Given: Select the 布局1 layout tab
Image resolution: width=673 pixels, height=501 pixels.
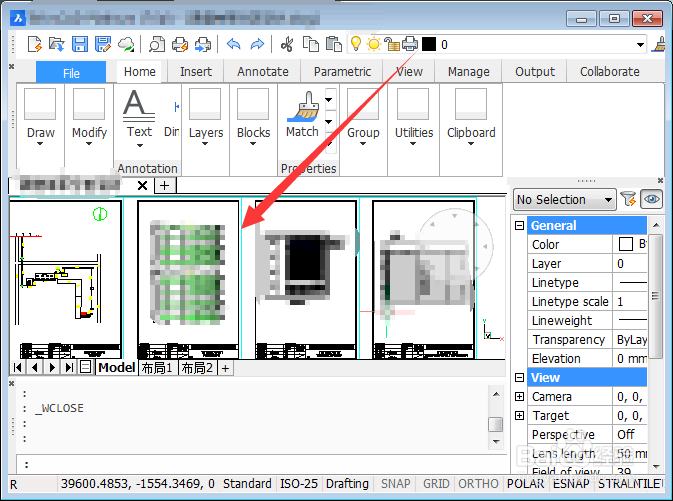Looking at the screenshot, I should point(157,368).
